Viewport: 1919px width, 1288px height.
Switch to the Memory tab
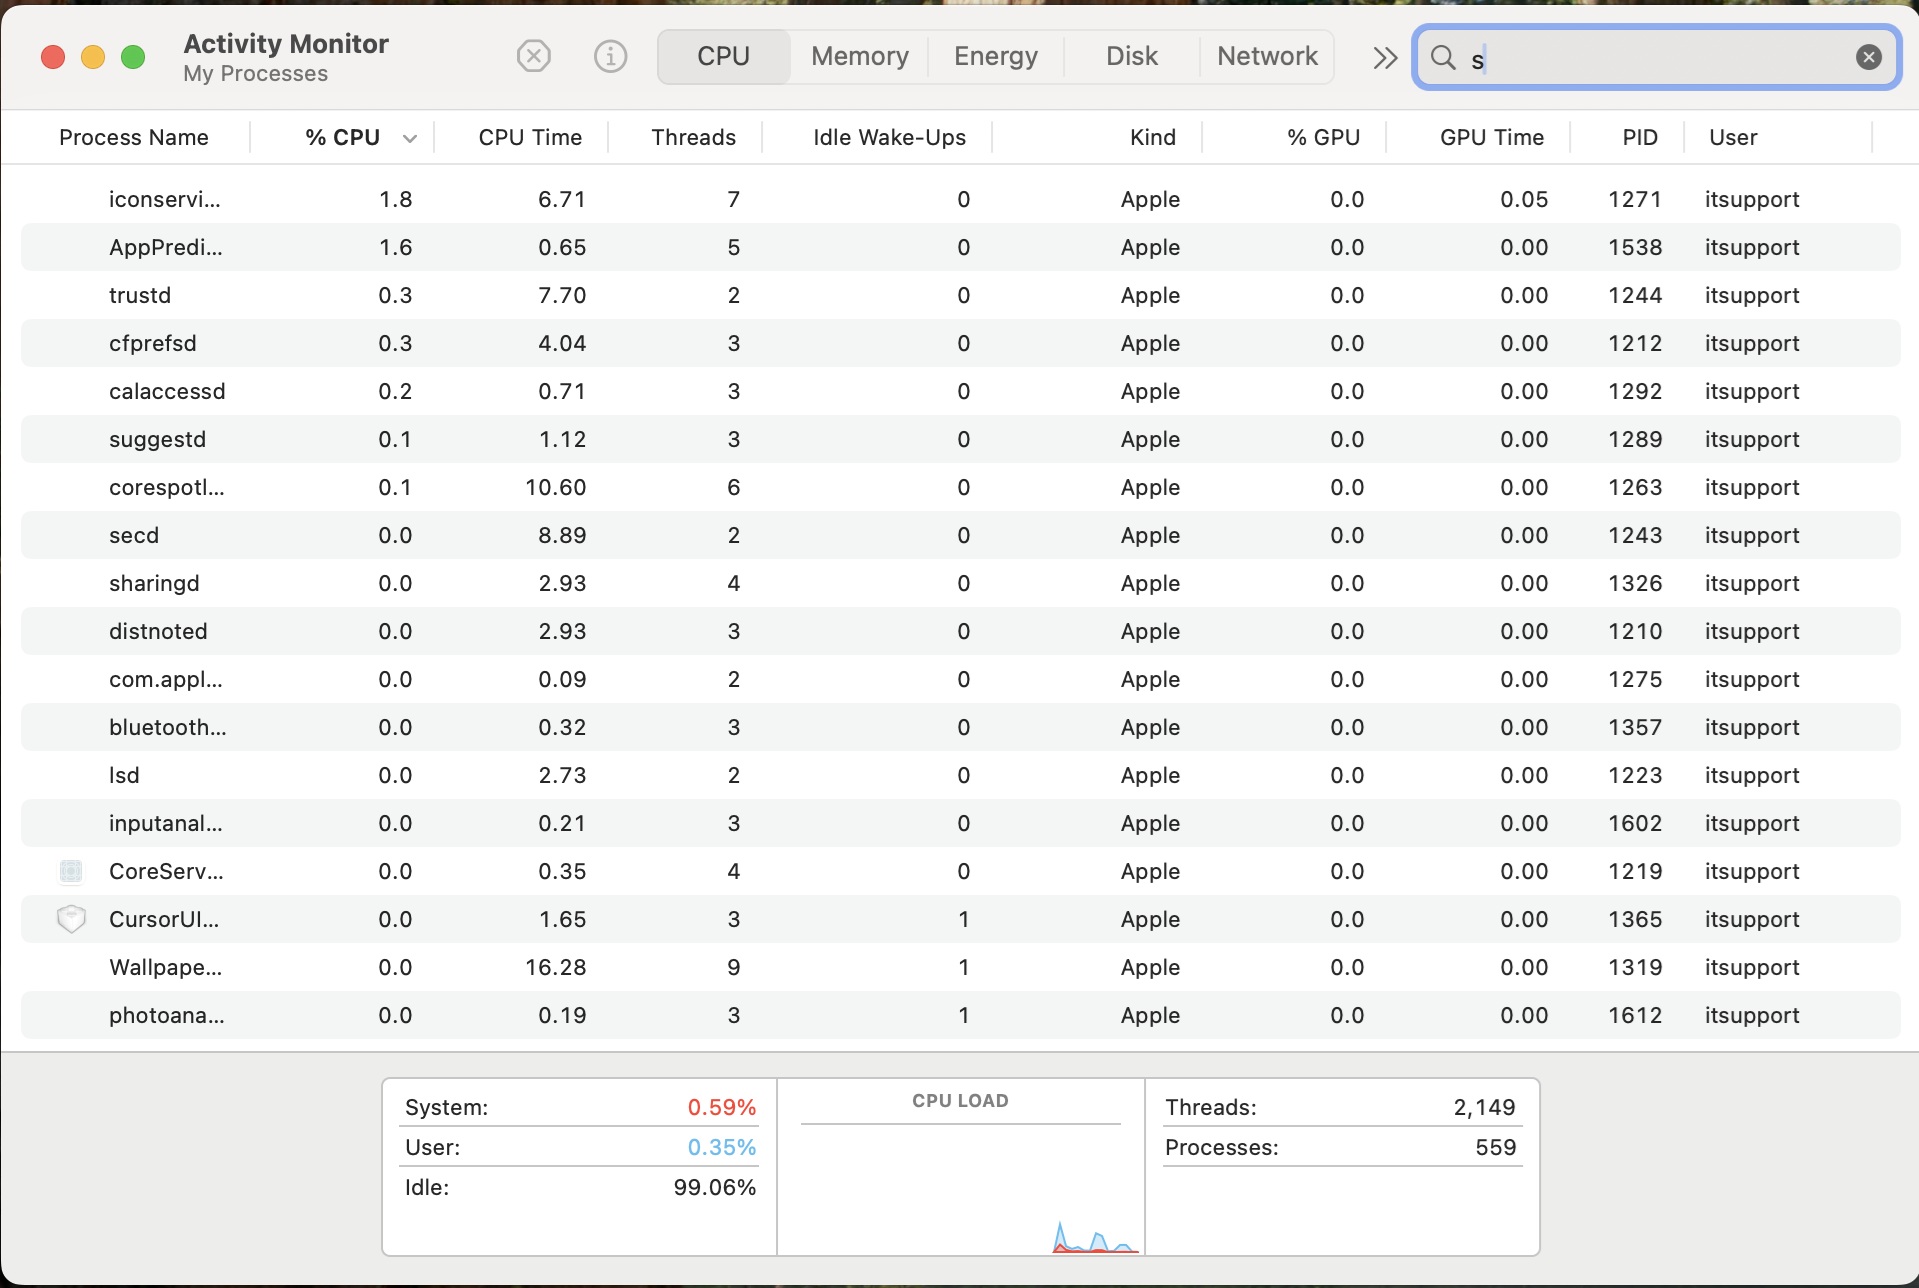point(859,56)
